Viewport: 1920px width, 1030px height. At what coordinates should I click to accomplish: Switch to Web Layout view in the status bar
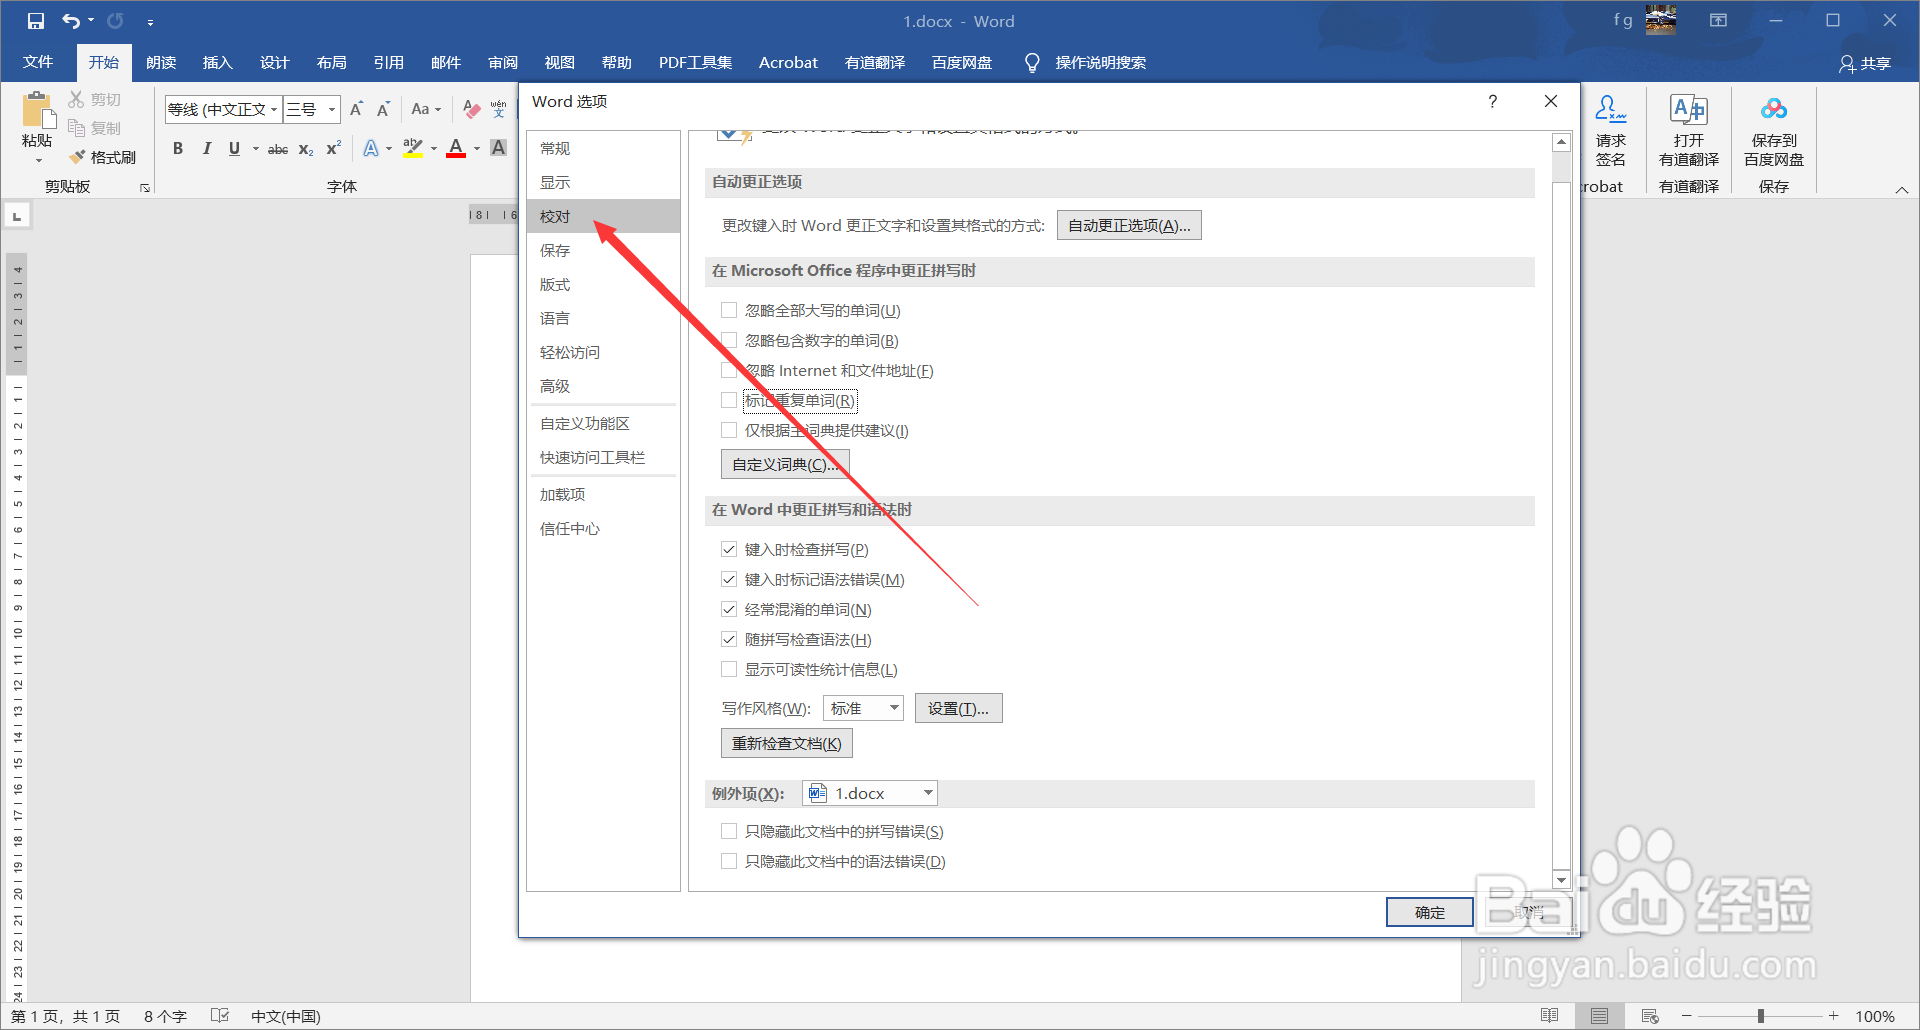tap(1650, 1016)
